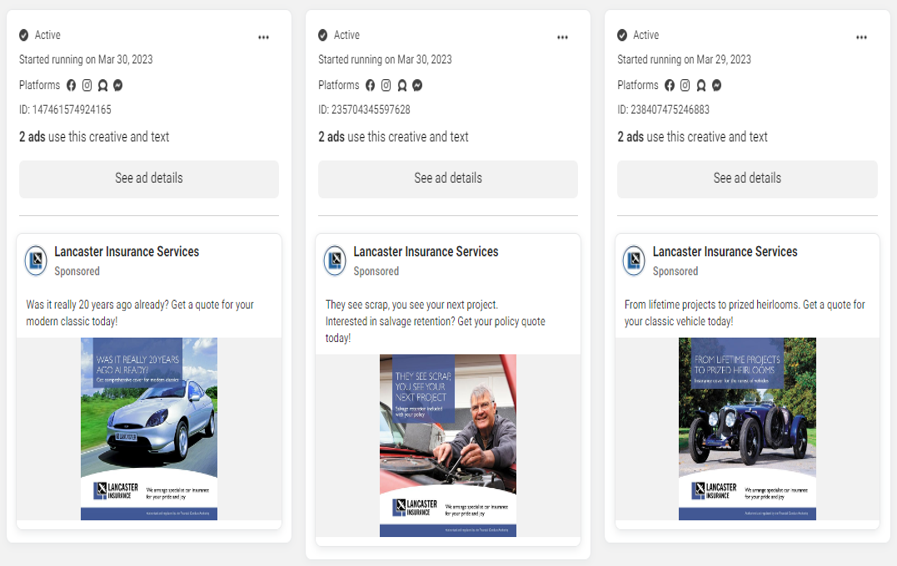Click the Audience Network icon on ad 235704345597628
Viewport: 897px width, 566px height.
point(402,85)
